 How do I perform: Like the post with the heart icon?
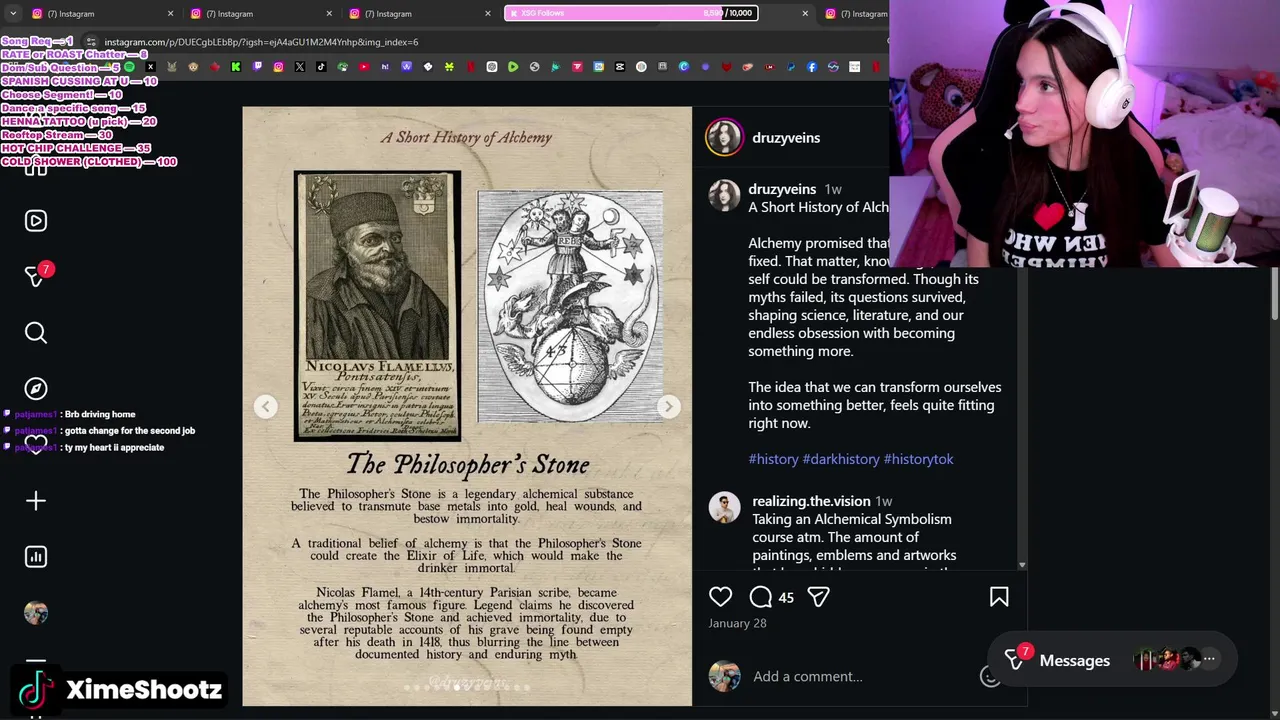click(x=721, y=597)
